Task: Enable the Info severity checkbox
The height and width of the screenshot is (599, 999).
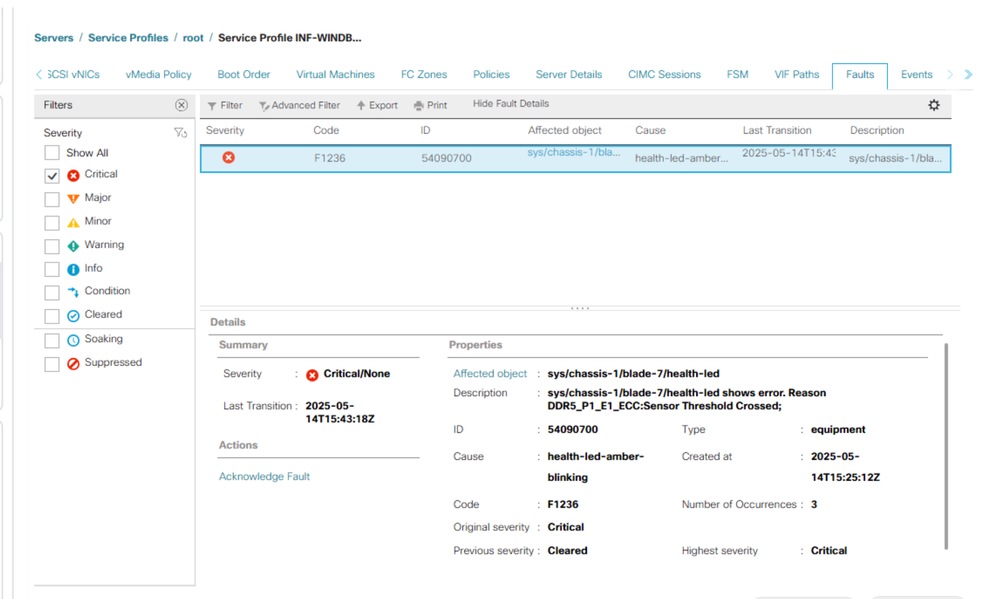Action: click(x=52, y=270)
